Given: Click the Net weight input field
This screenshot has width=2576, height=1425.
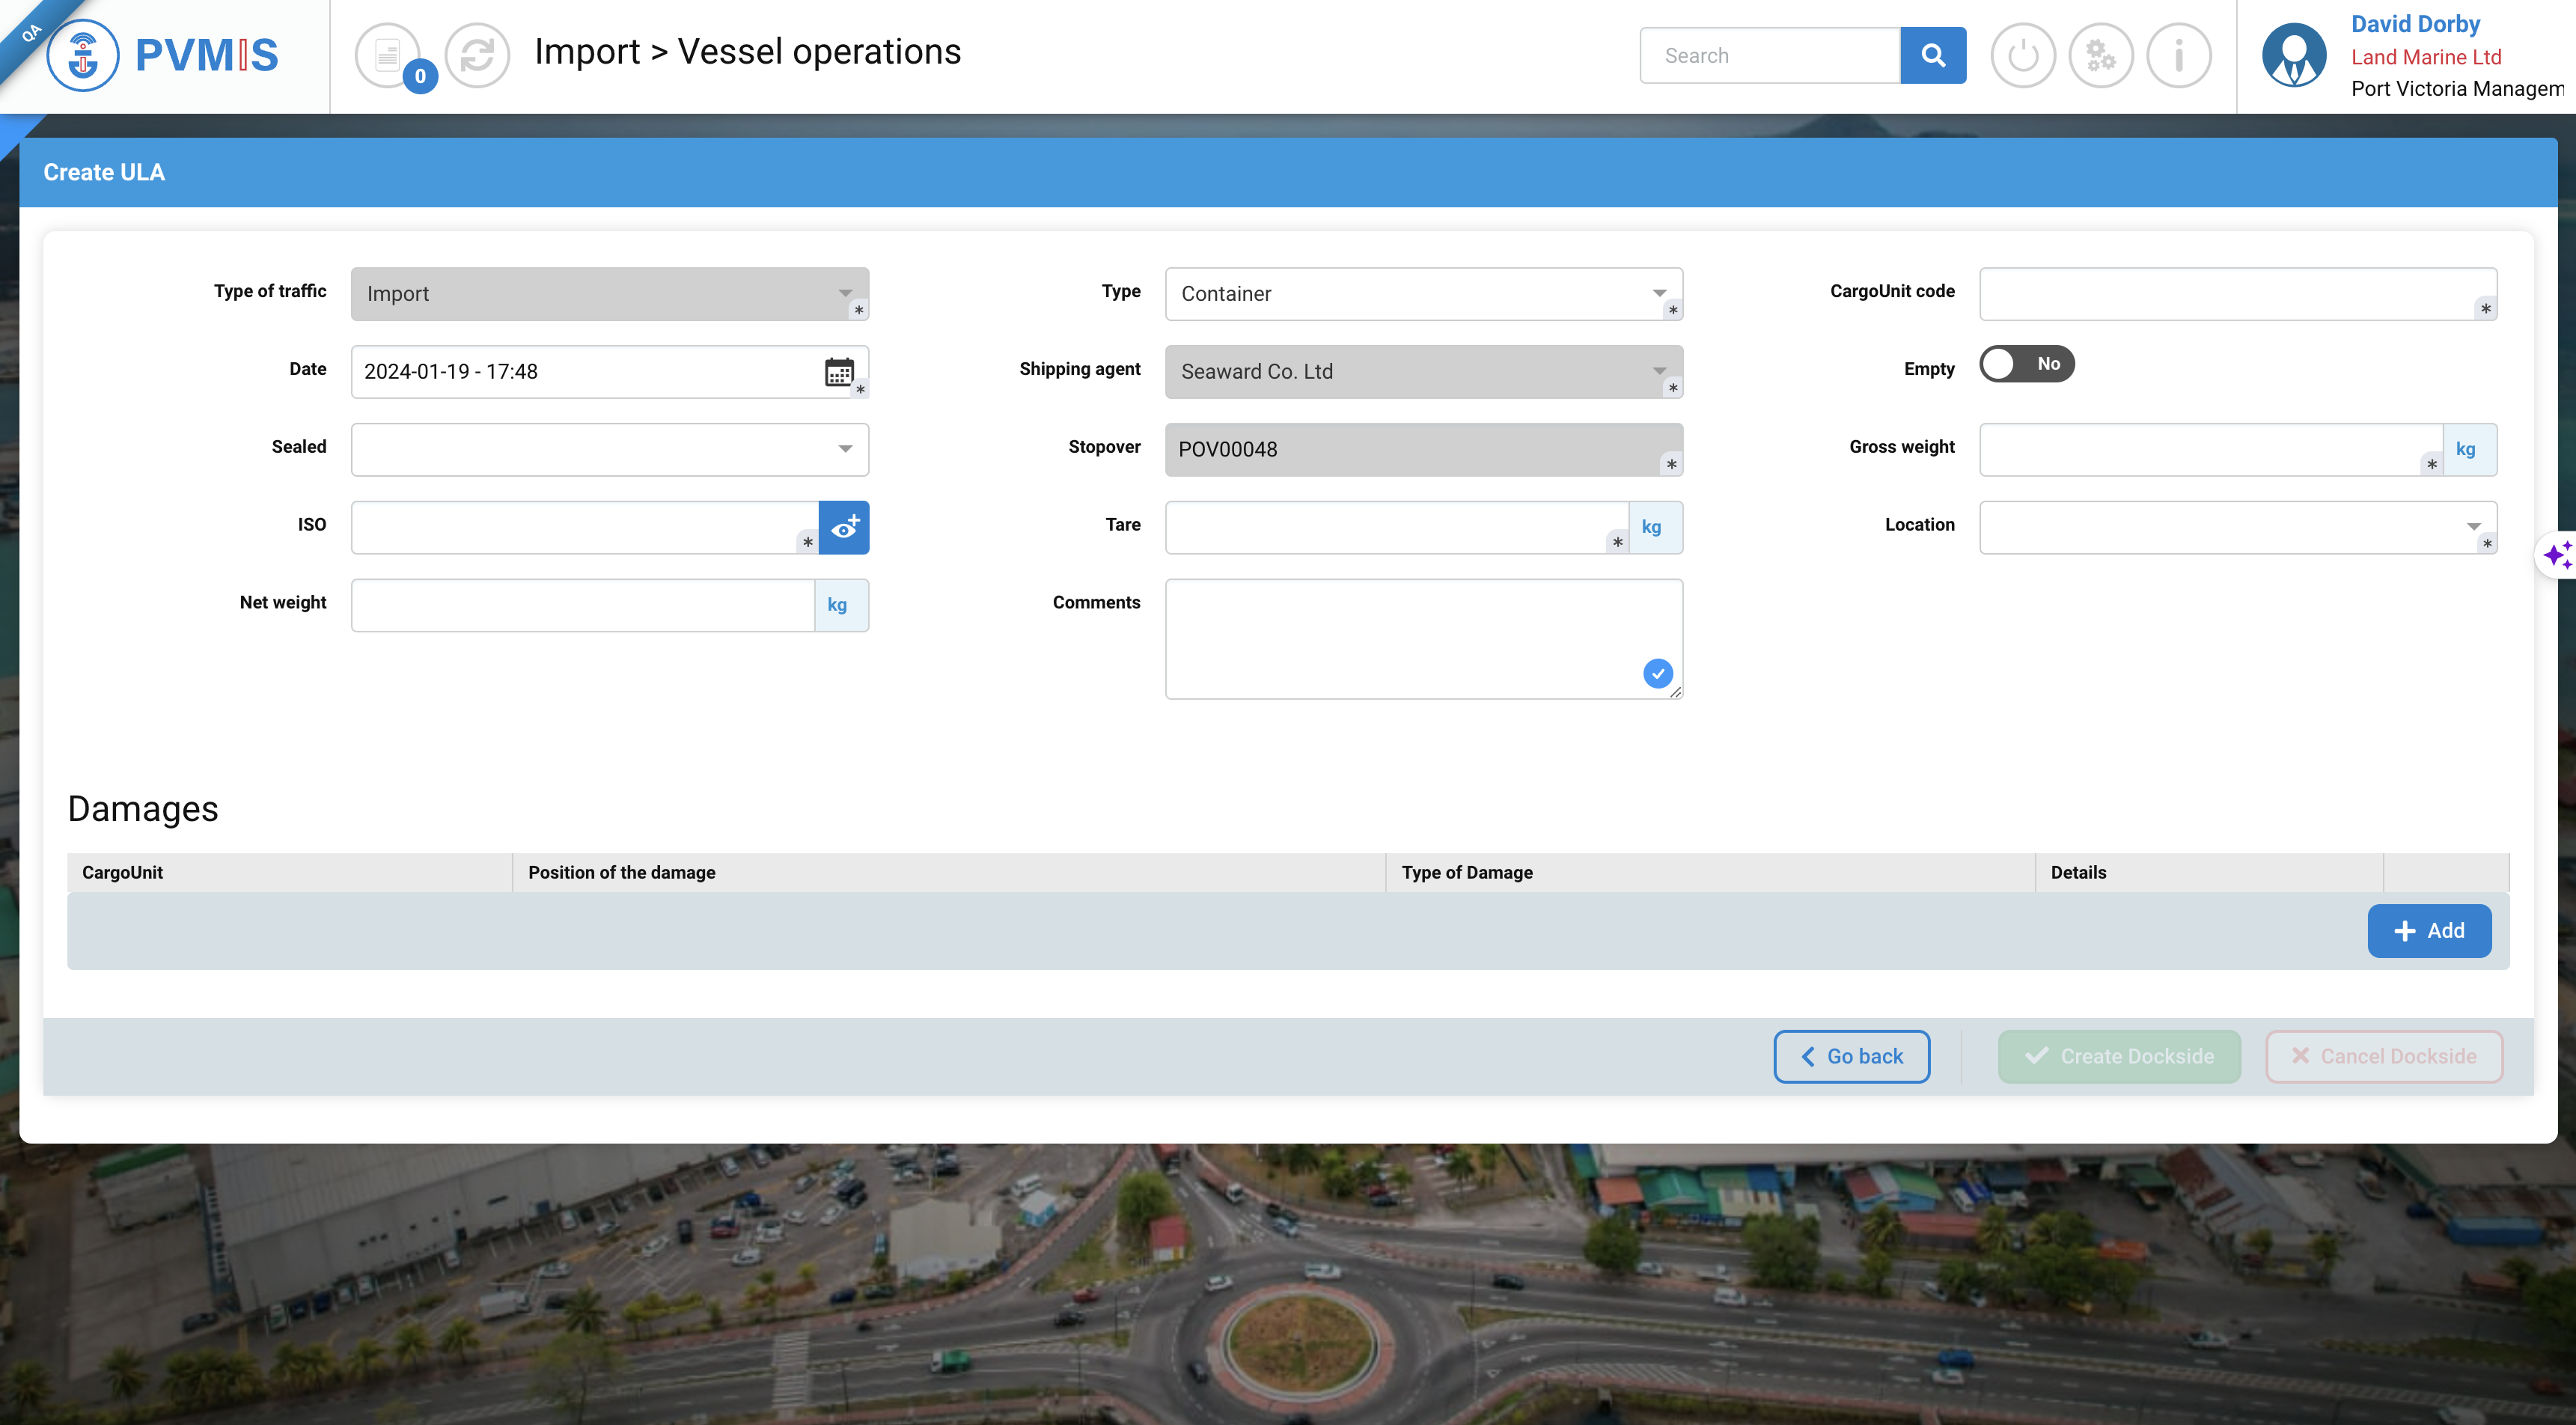Looking at the screenshot, I should pos(582,605).
